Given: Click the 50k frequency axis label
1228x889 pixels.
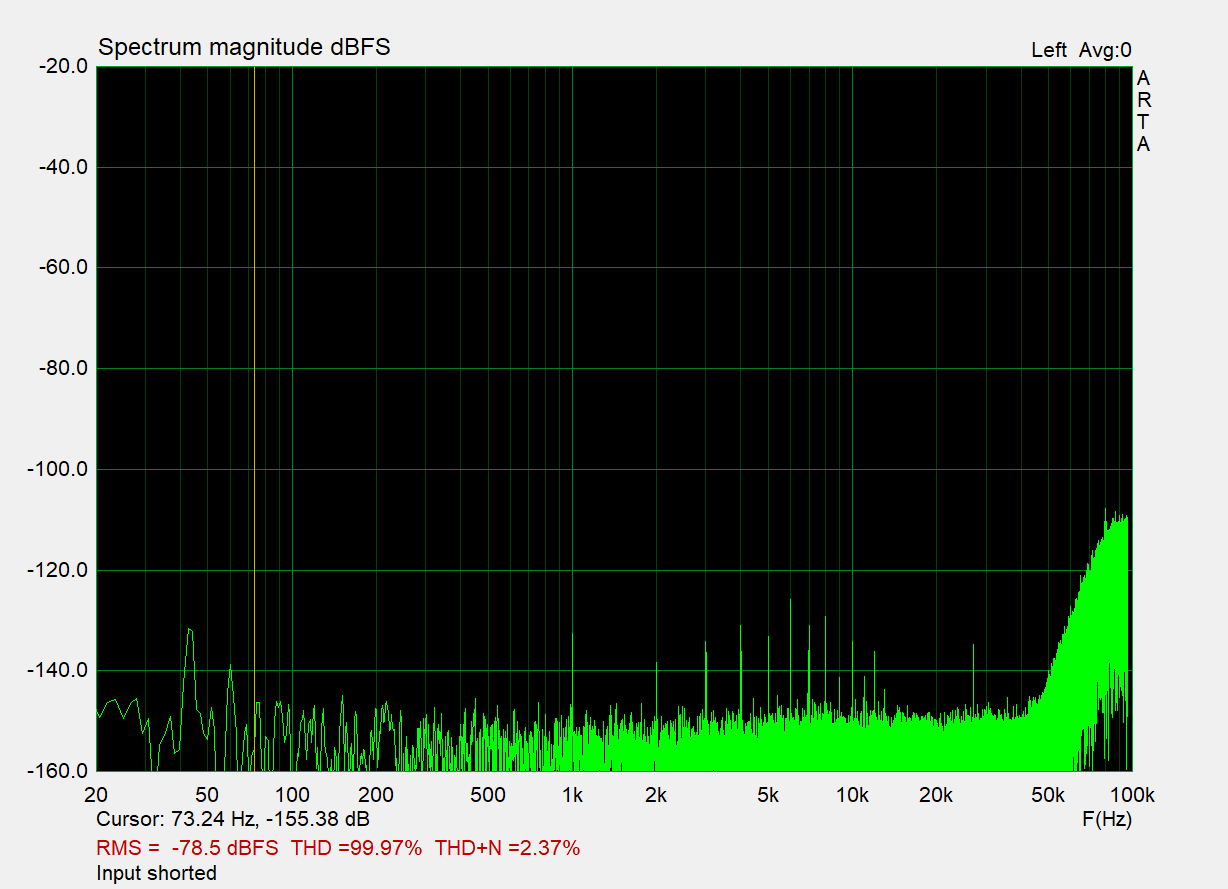Looking at the screenshot, I should pyautogui.click(x=1048, y=796).
